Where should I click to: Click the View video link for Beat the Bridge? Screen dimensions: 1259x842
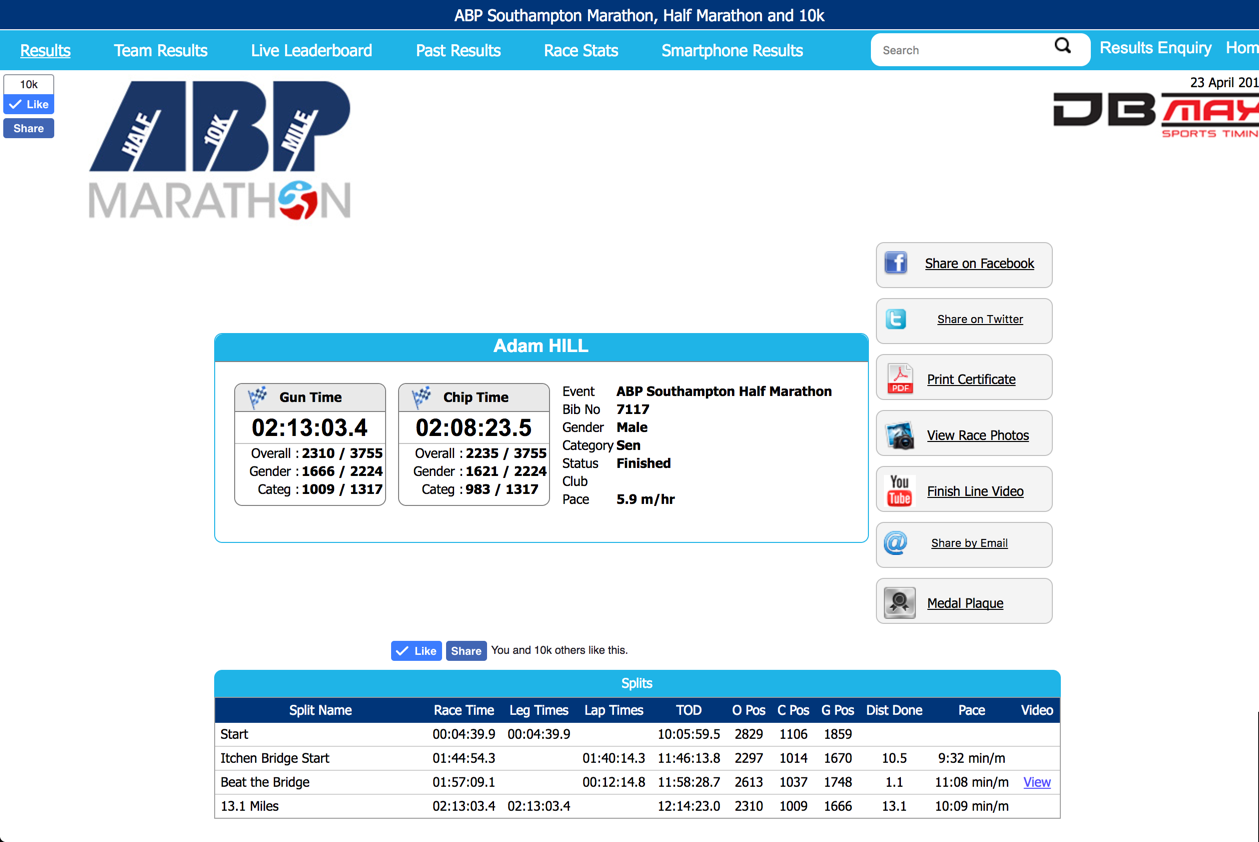[x=1037, y=782]
